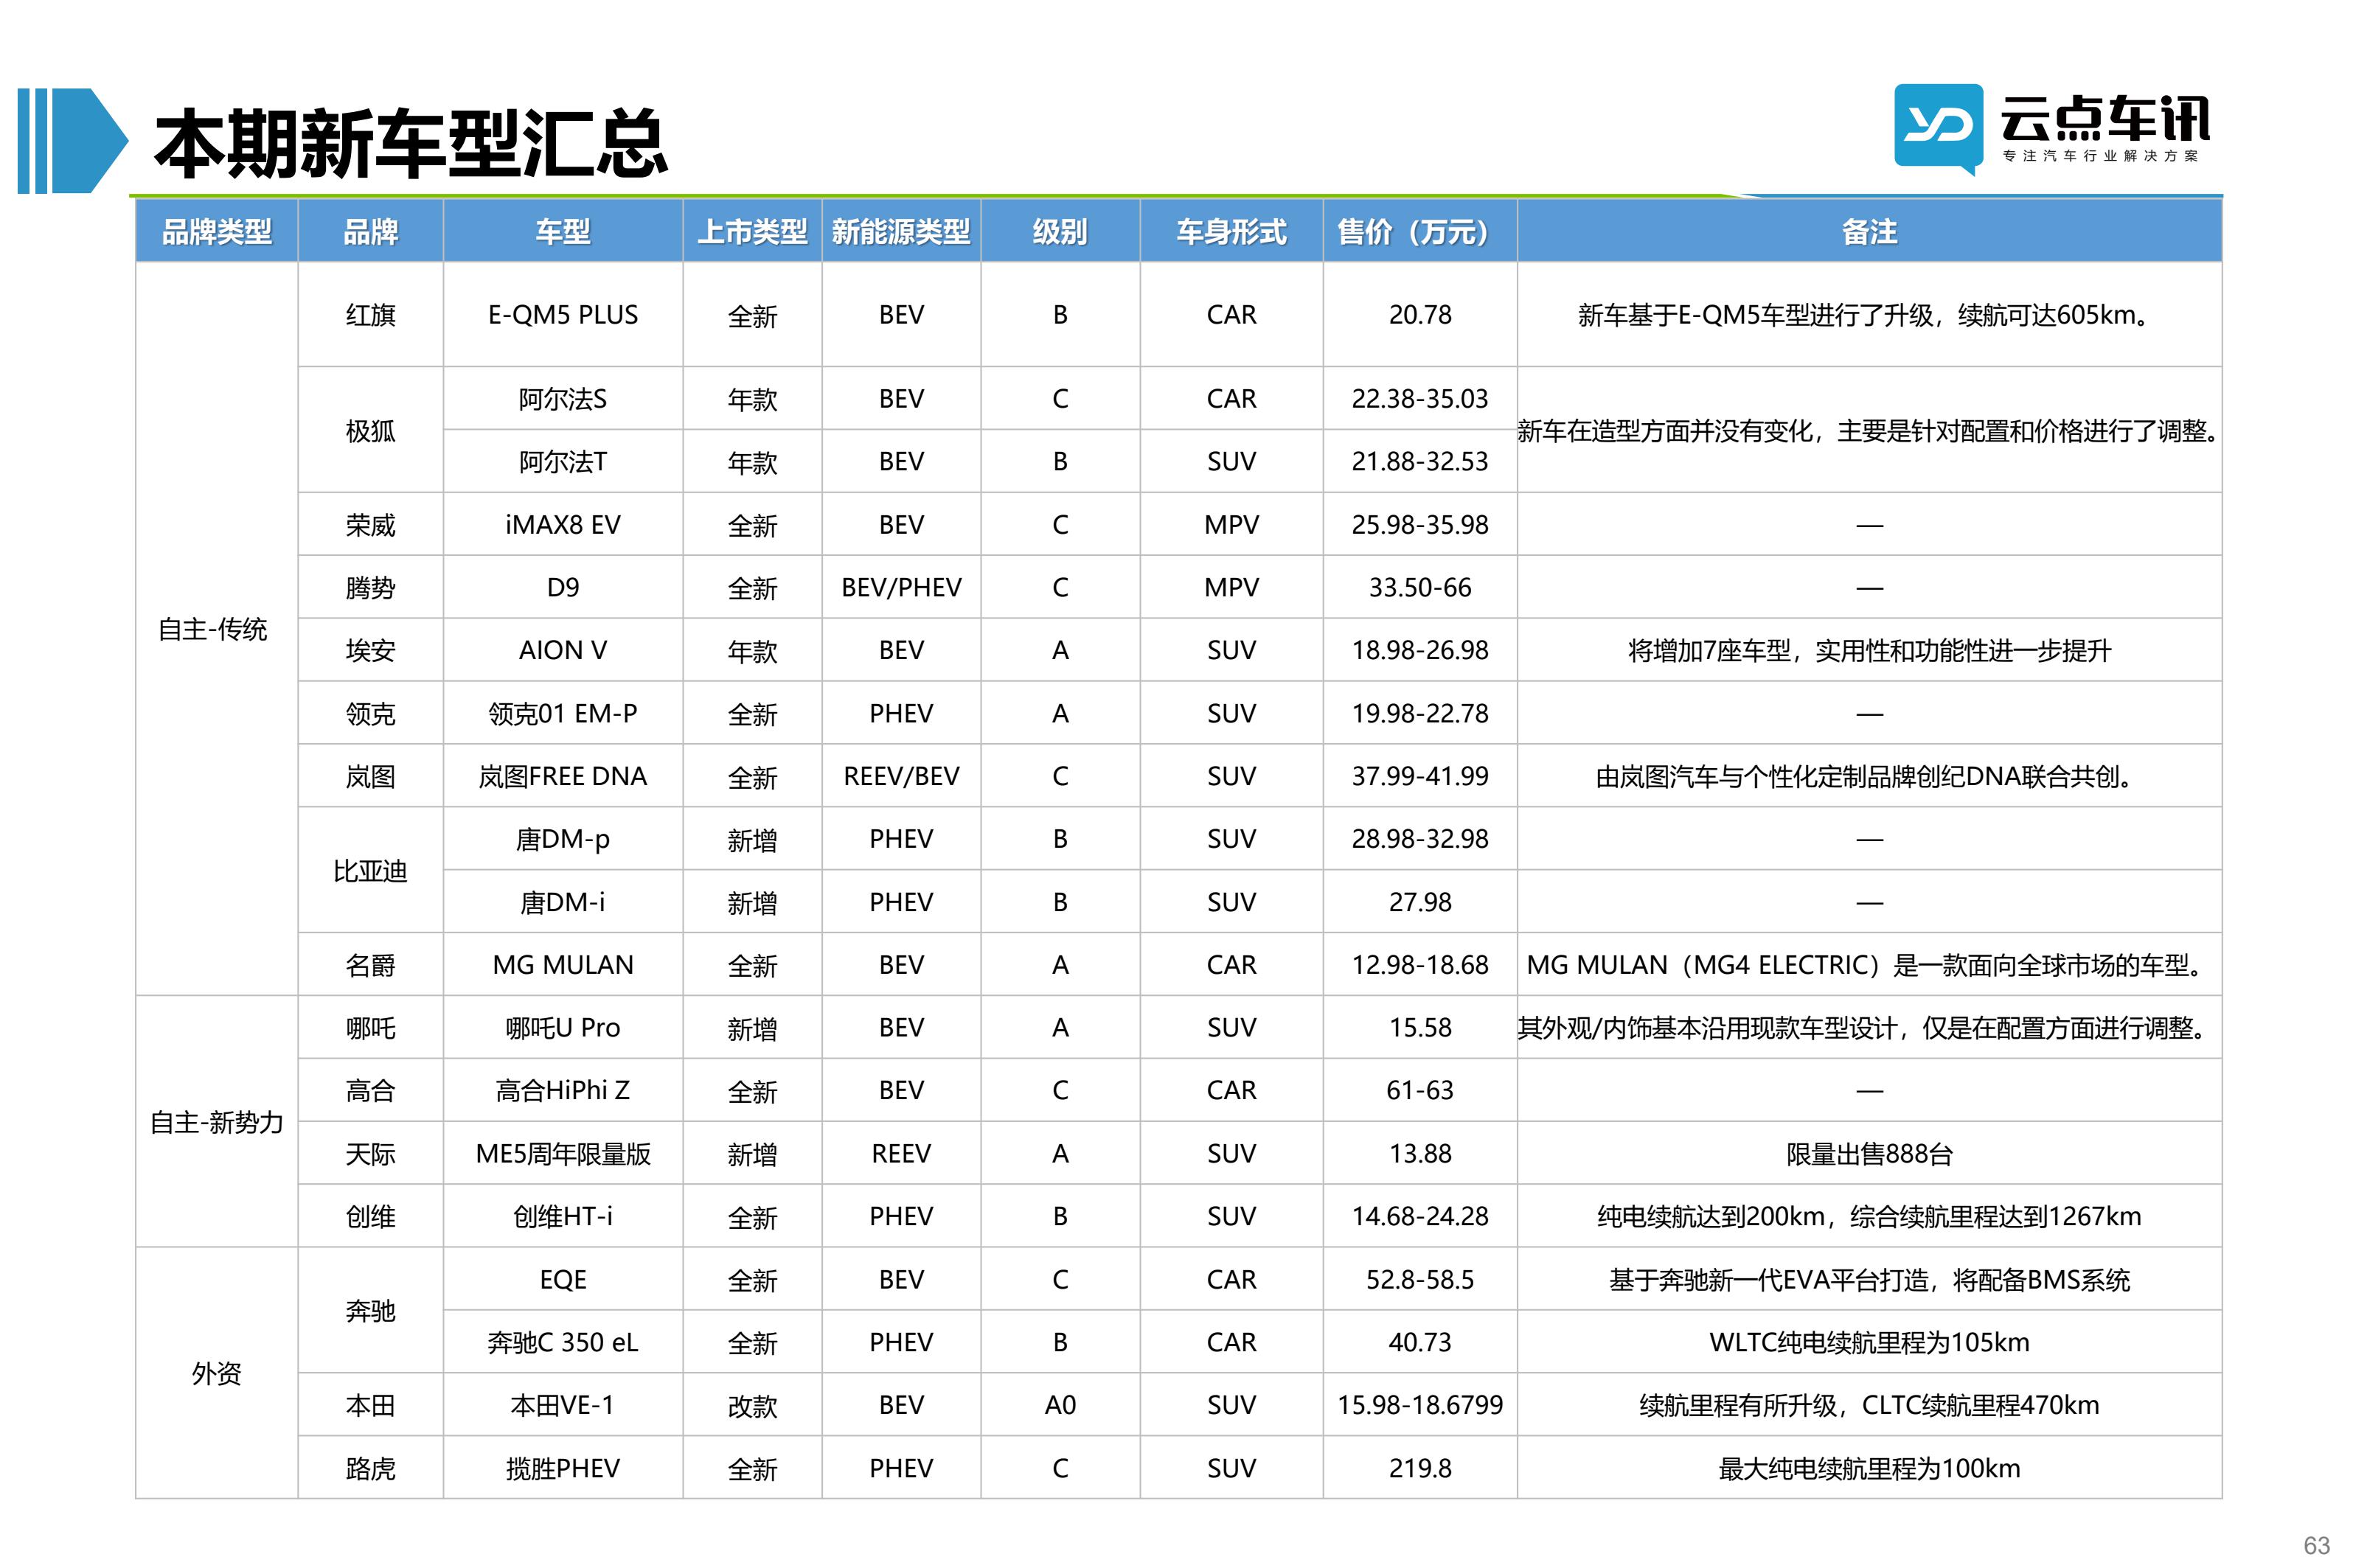Select the 14.68-24.28 price cell
The width and height of the screenshot is (2353, 1568).
tap(1420, 1216)
